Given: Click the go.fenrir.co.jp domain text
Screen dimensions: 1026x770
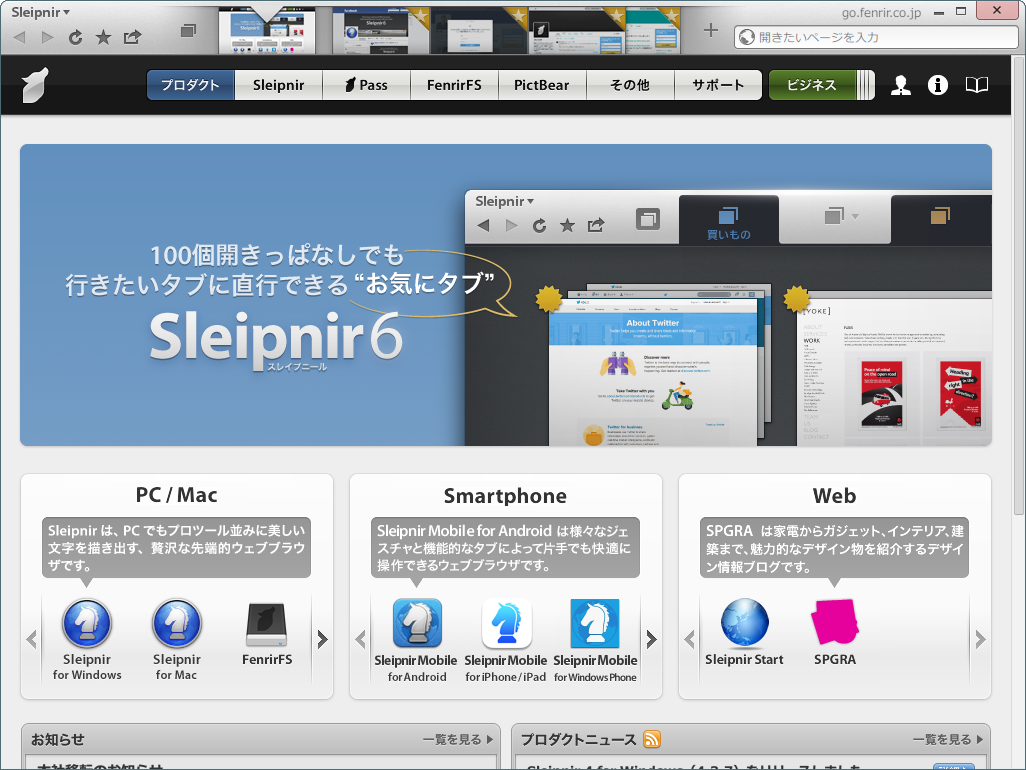Looking at the screenshot, I should point(881,12).
